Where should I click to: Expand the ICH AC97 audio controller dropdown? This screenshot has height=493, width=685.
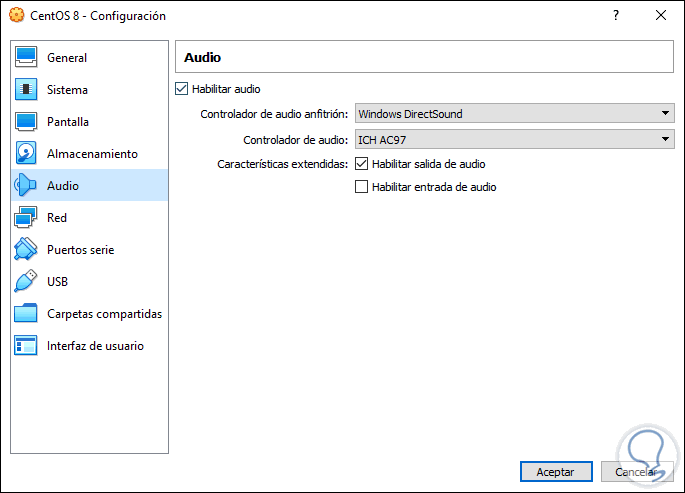point(515,140)
